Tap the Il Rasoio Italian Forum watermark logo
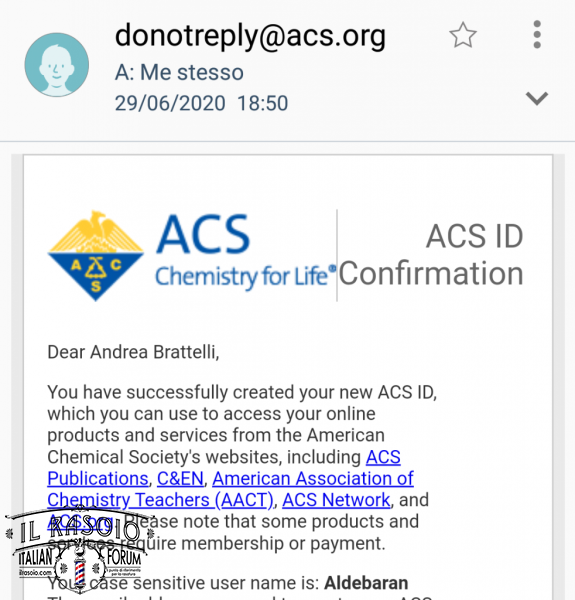Screen dimensions: 575x600 (79, 548)
